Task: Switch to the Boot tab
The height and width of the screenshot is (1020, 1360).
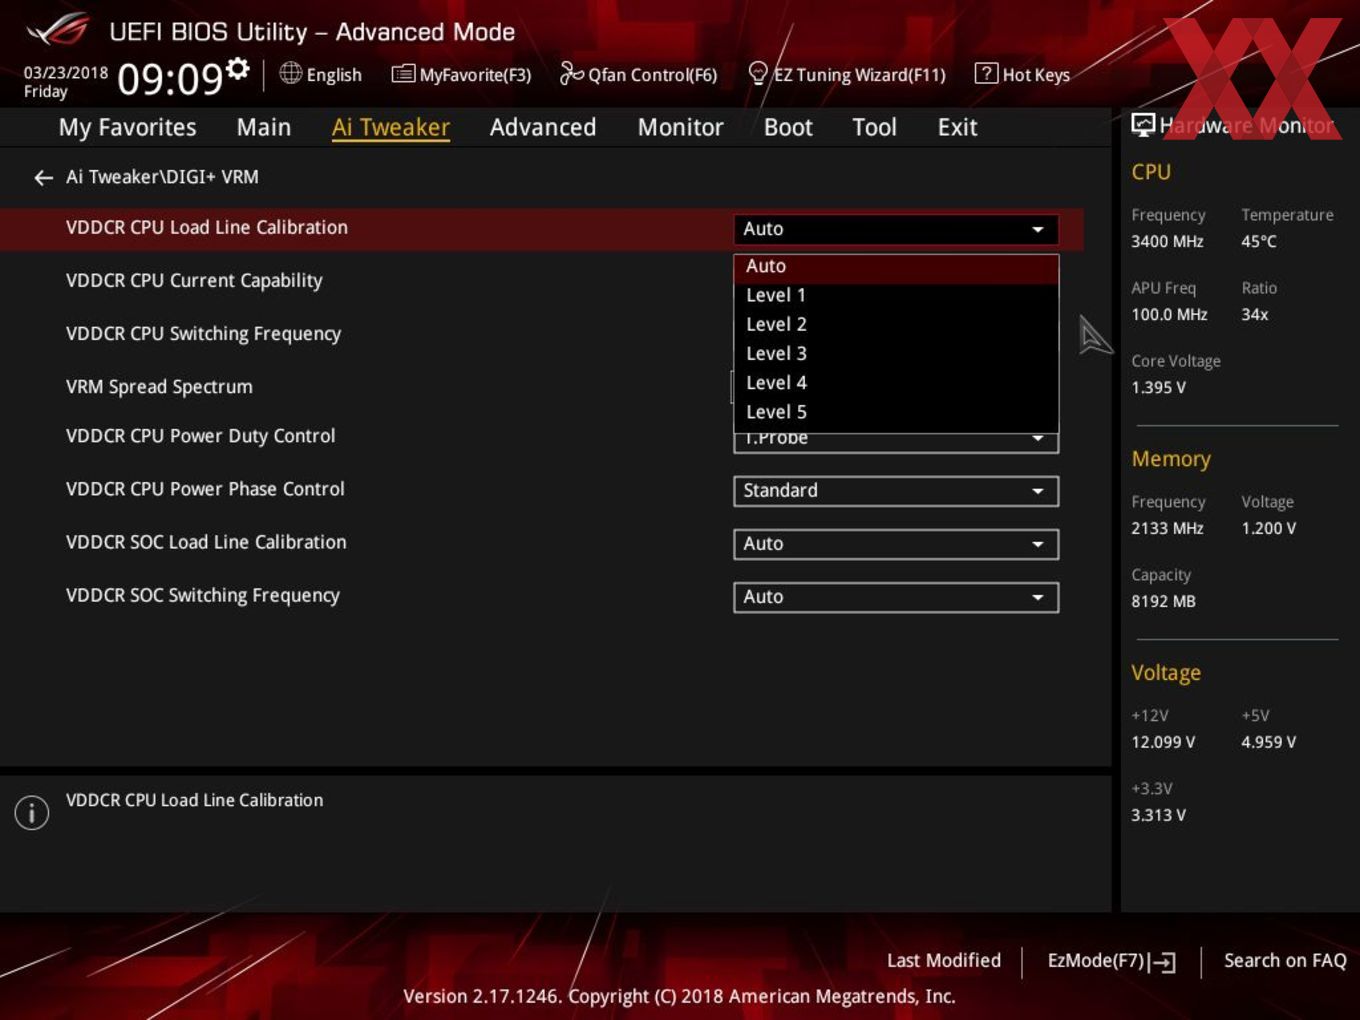Action: [788, 127]
